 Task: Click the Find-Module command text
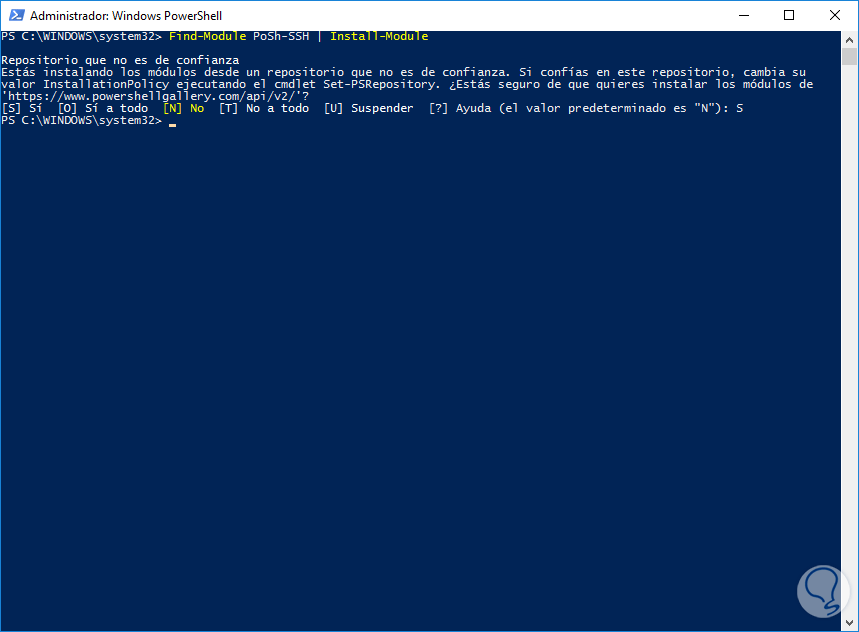tap(208, 36)
